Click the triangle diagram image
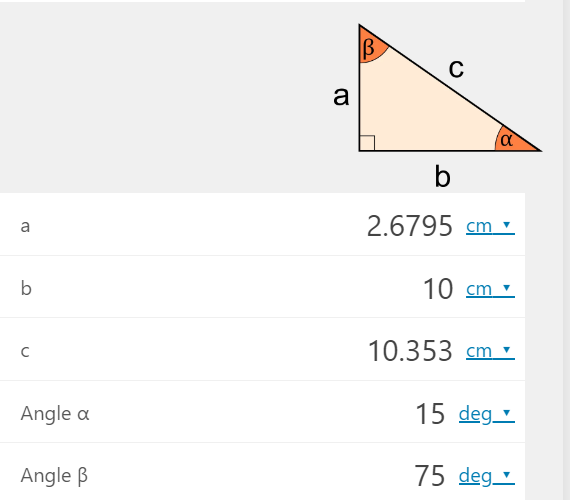 pyautogui.click(x=438, y=105)
